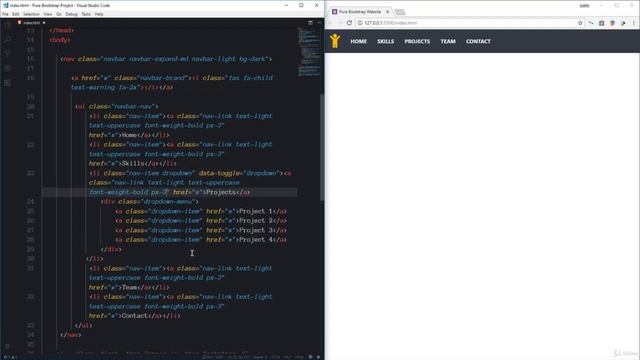Click the 'Skills' text in the code

(133, 163)
